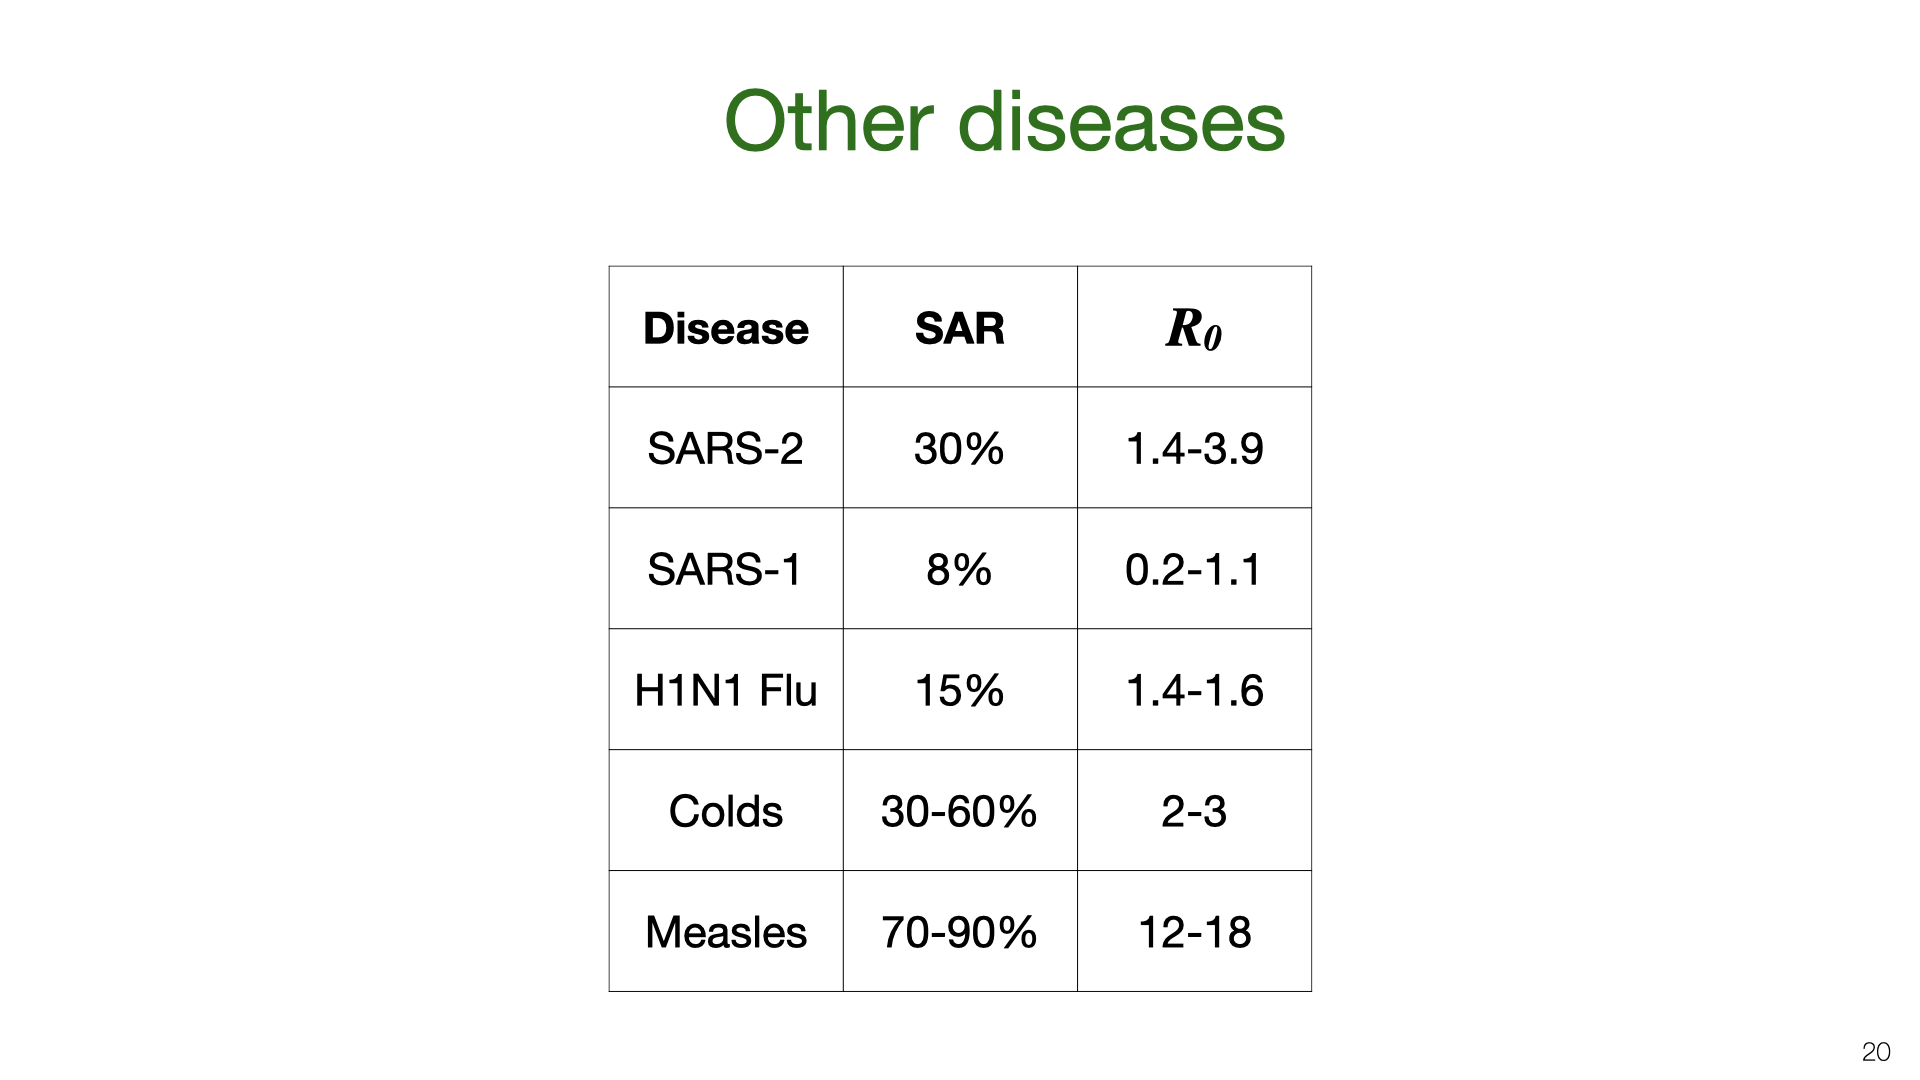The width and height of the screenshot is (1920, 1080).
Task: Click the 2-3 R0 value for Colds
Action: [1194, 811]
